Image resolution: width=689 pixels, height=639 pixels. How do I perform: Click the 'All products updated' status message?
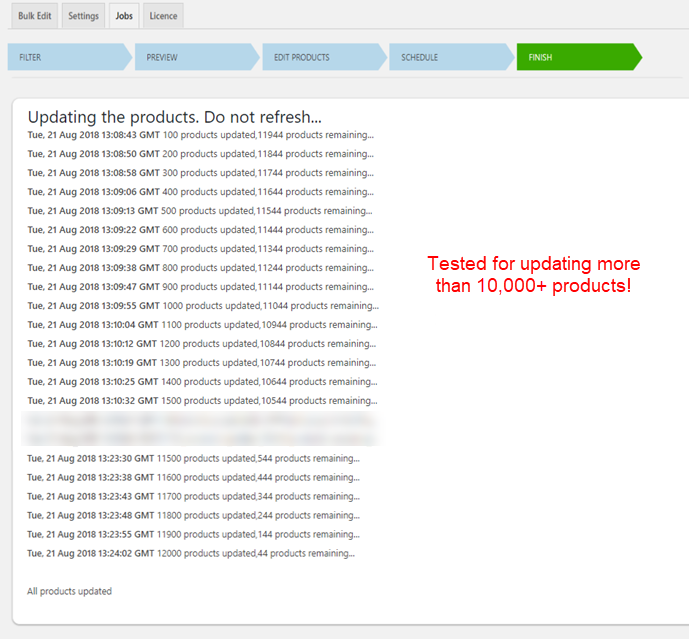[69, 591]
